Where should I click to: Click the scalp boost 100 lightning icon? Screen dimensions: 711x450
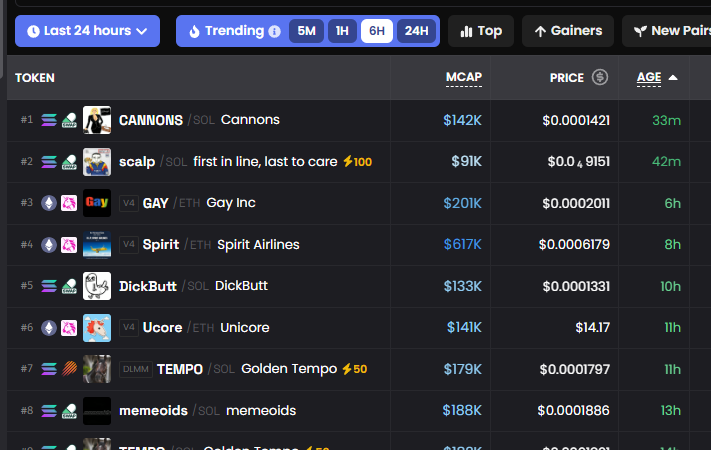[348, 161]
